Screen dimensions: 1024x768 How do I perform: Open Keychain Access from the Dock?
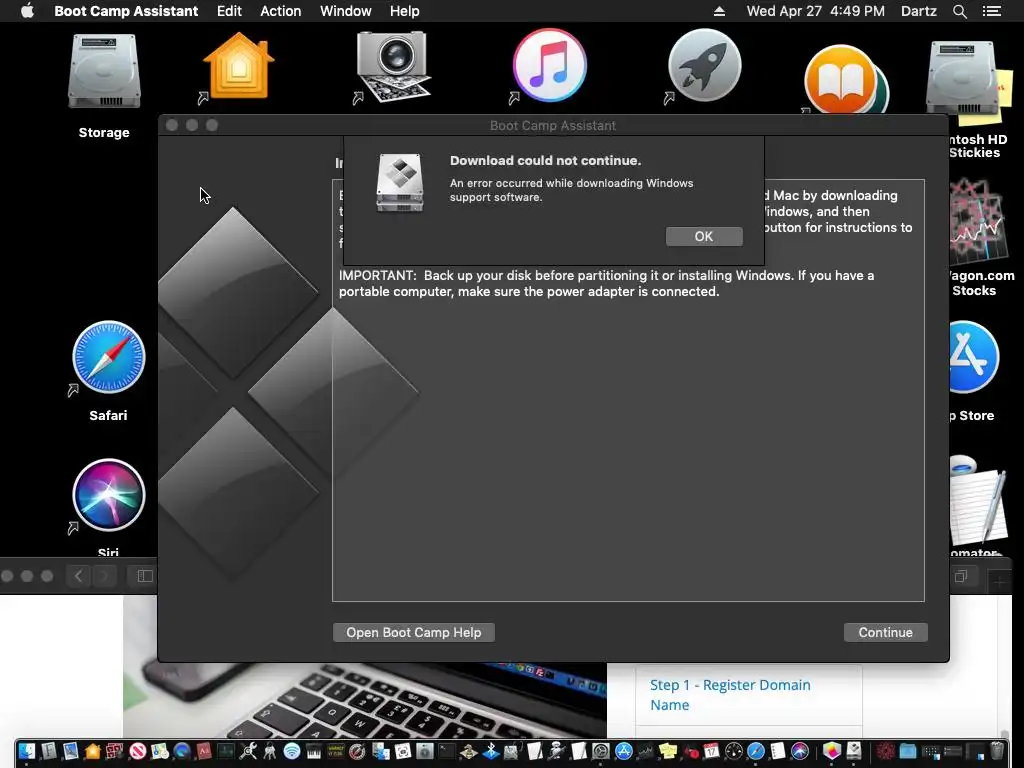[270, 751]
